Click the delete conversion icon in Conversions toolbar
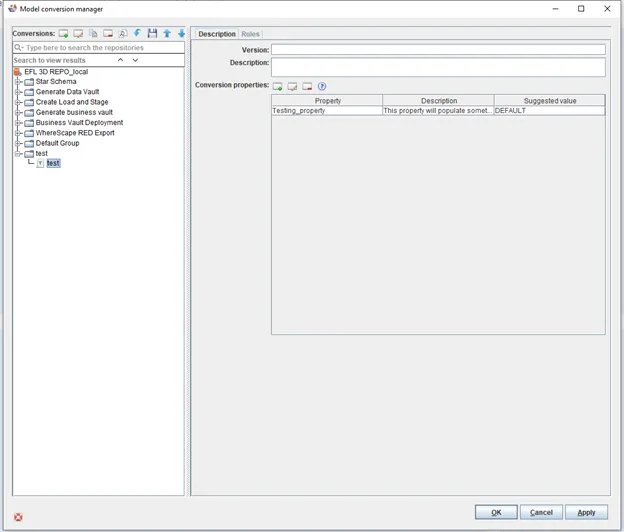 click(x=108, y=34)
